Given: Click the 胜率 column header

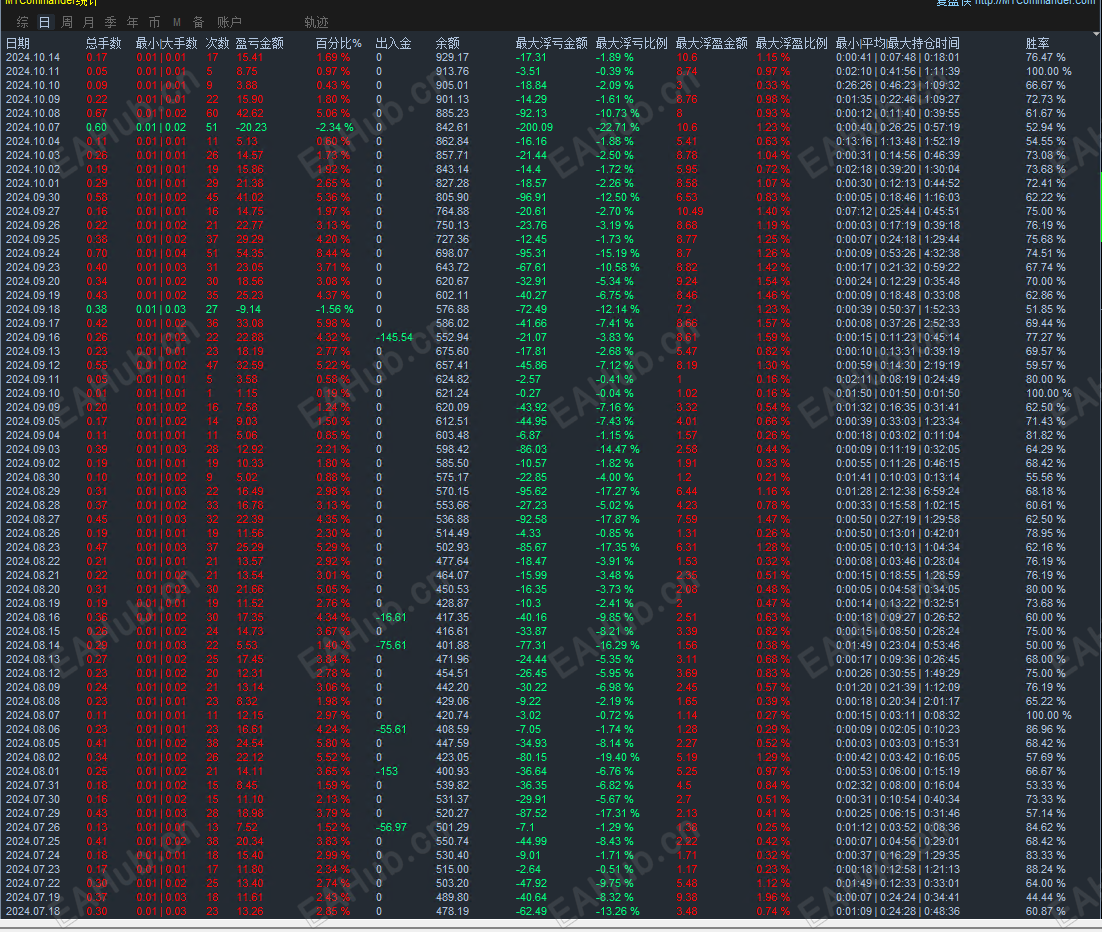Looking at the screenshot, I should [1037, 44].
